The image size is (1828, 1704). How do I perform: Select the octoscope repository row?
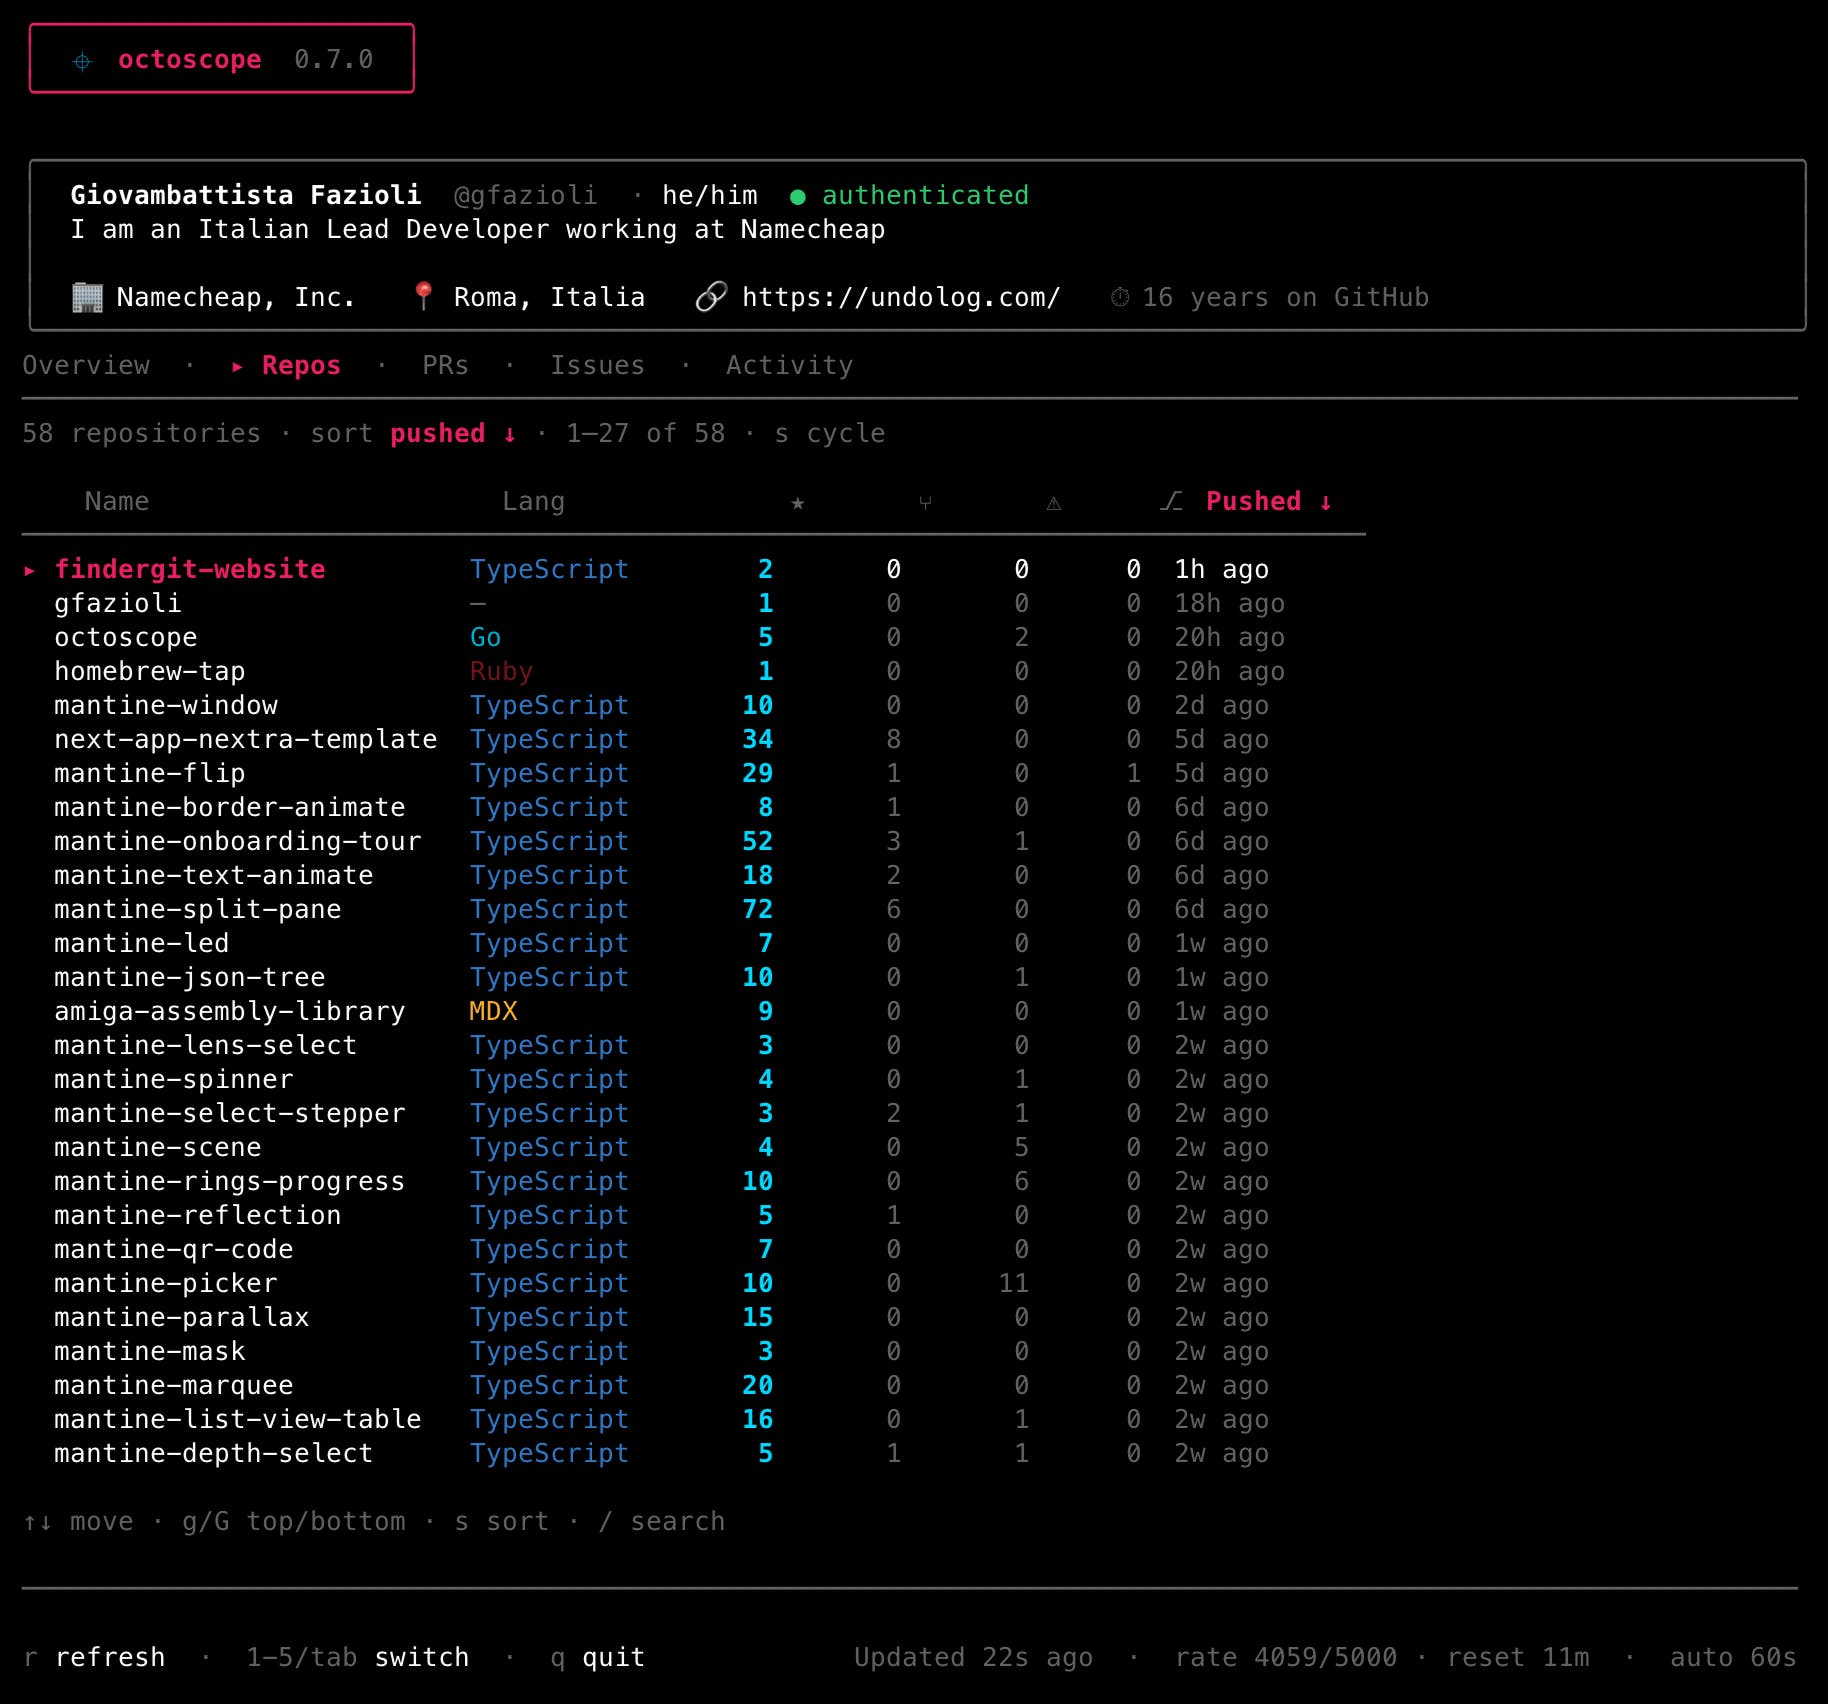126,638
